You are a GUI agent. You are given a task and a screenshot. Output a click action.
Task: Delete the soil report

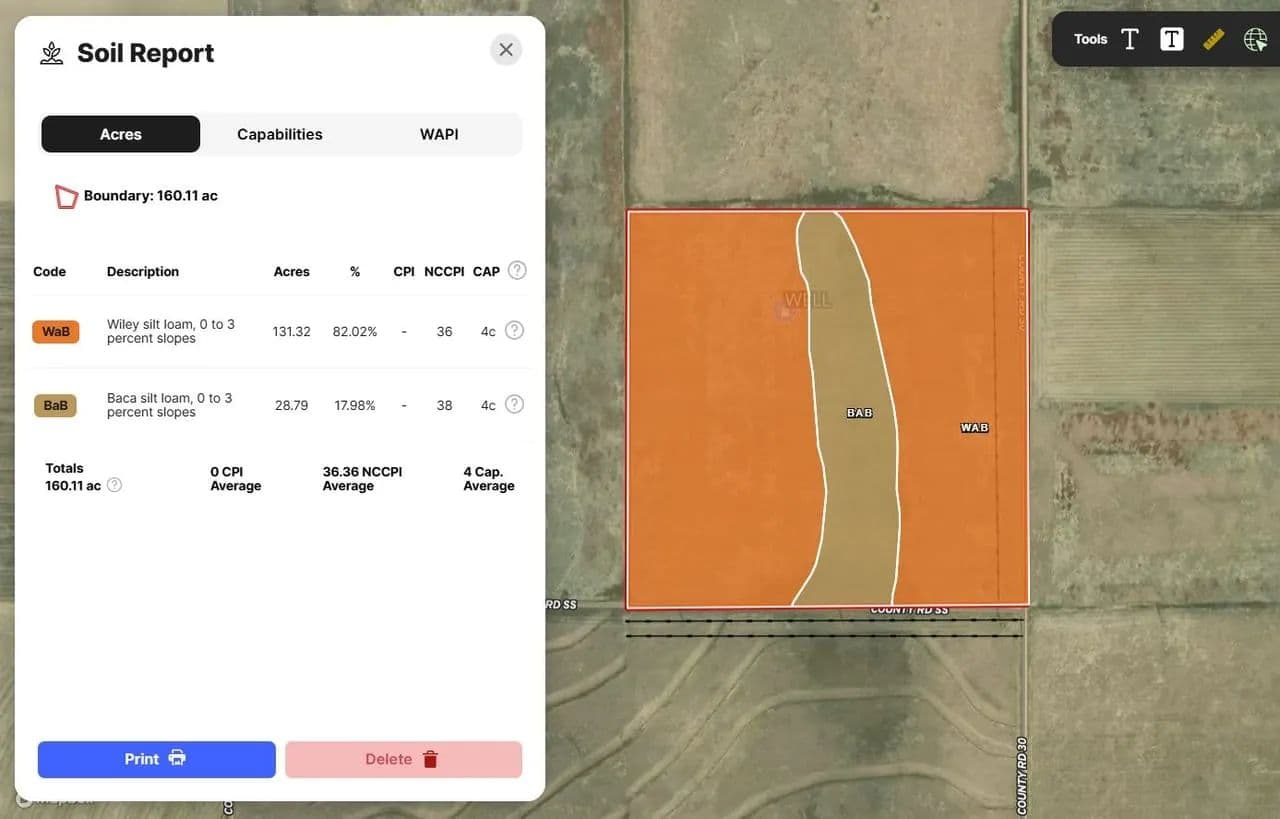pos(403,759)
